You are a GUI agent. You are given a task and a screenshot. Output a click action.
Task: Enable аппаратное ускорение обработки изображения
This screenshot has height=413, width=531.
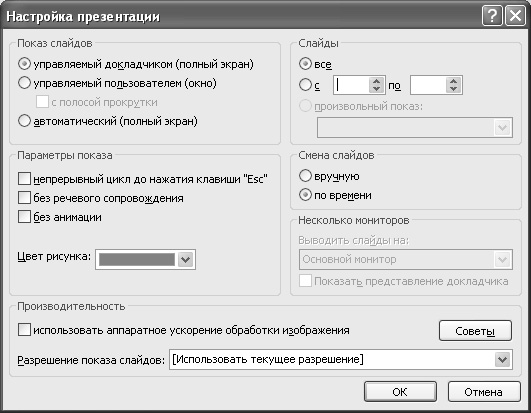(24, 329)
